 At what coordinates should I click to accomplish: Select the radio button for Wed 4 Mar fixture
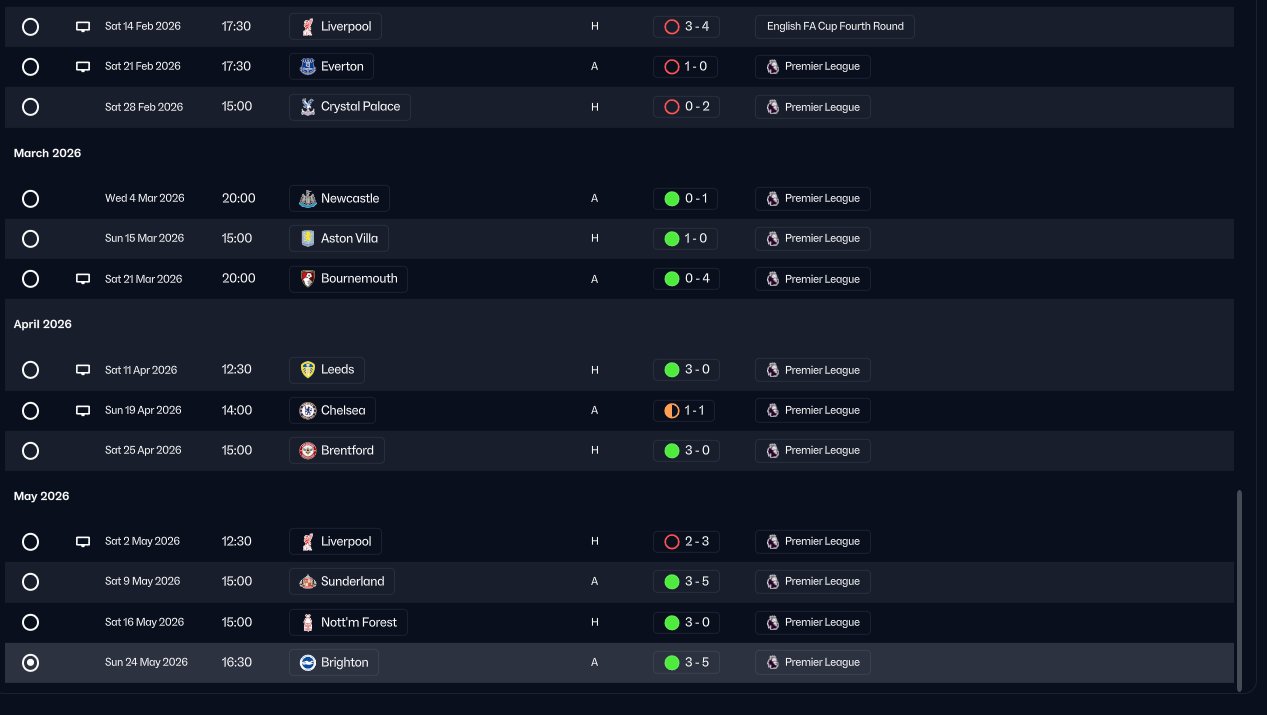click(x=30, y=198)
